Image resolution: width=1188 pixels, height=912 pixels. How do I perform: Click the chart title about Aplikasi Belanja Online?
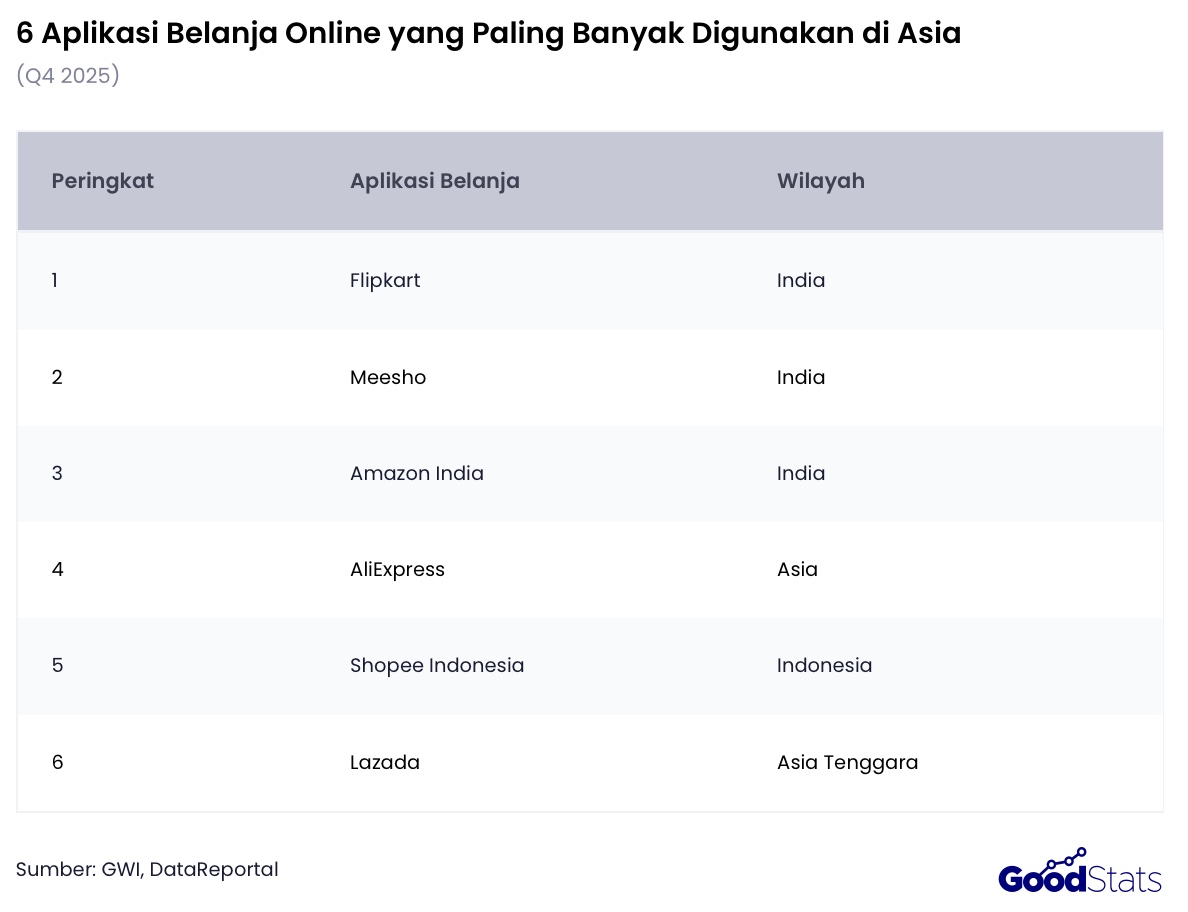[x=489, y=33]
